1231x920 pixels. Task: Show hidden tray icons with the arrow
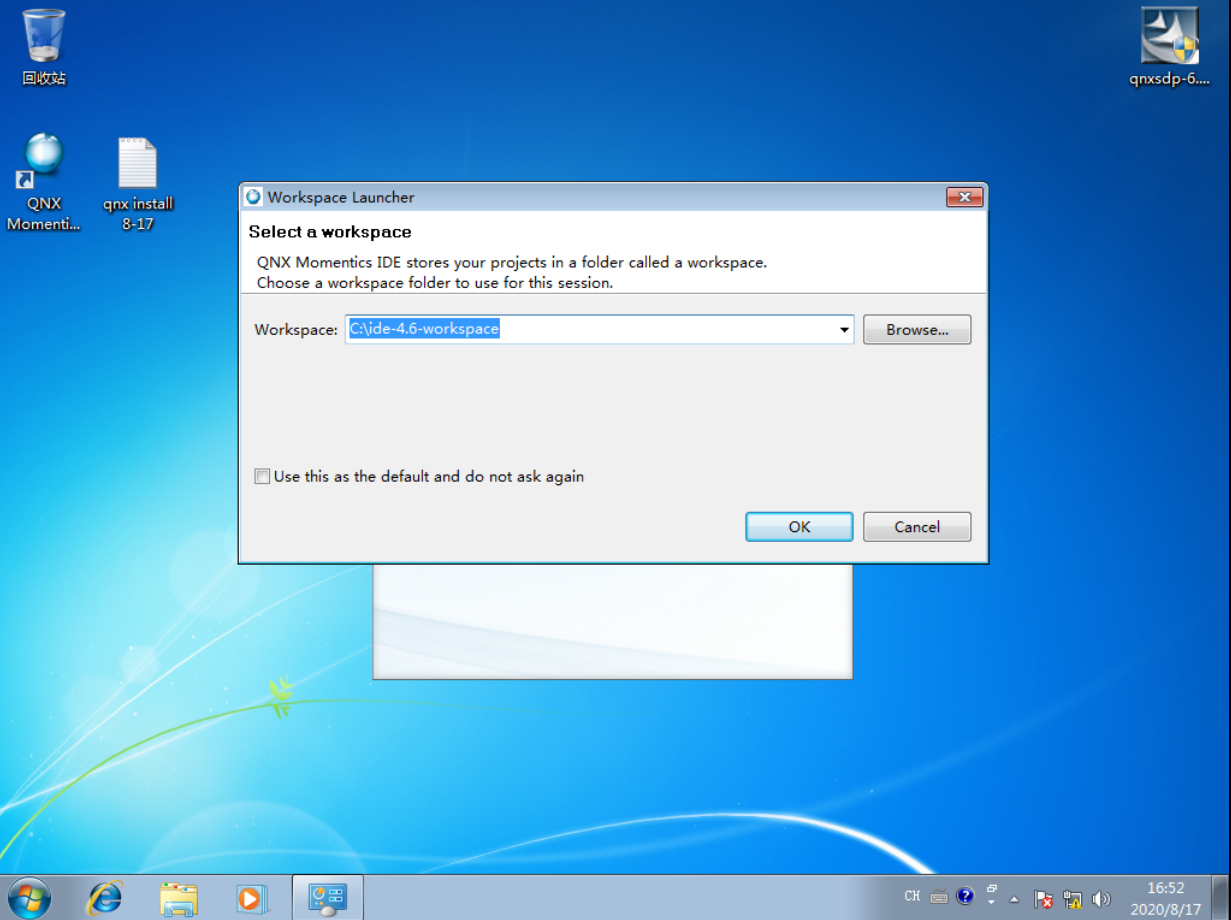(x=1014, y=897)
